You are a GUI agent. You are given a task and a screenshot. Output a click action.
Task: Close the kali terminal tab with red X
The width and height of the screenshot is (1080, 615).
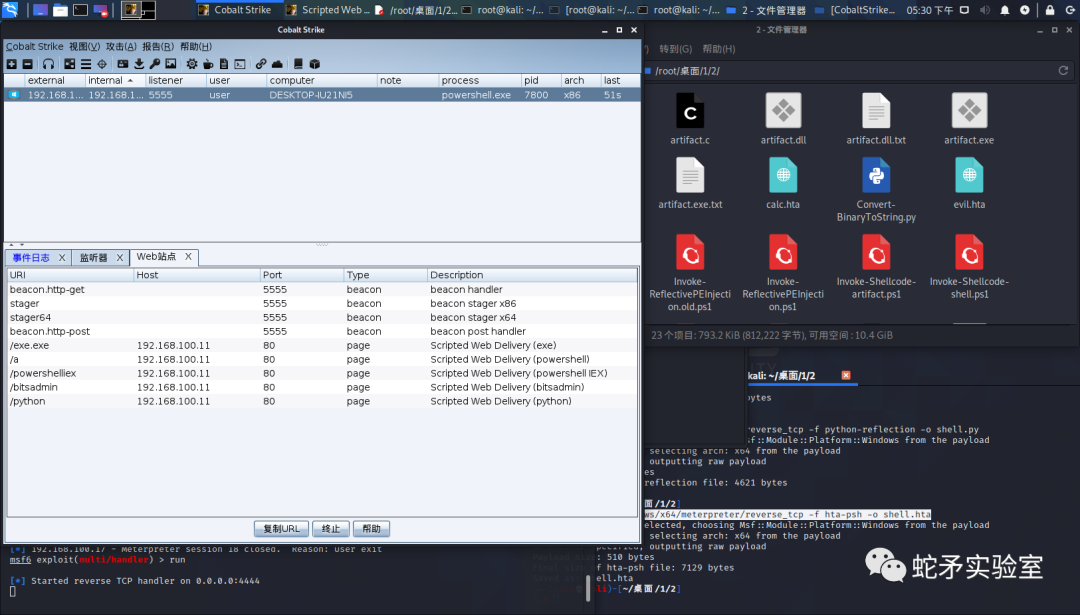[846, 375]
